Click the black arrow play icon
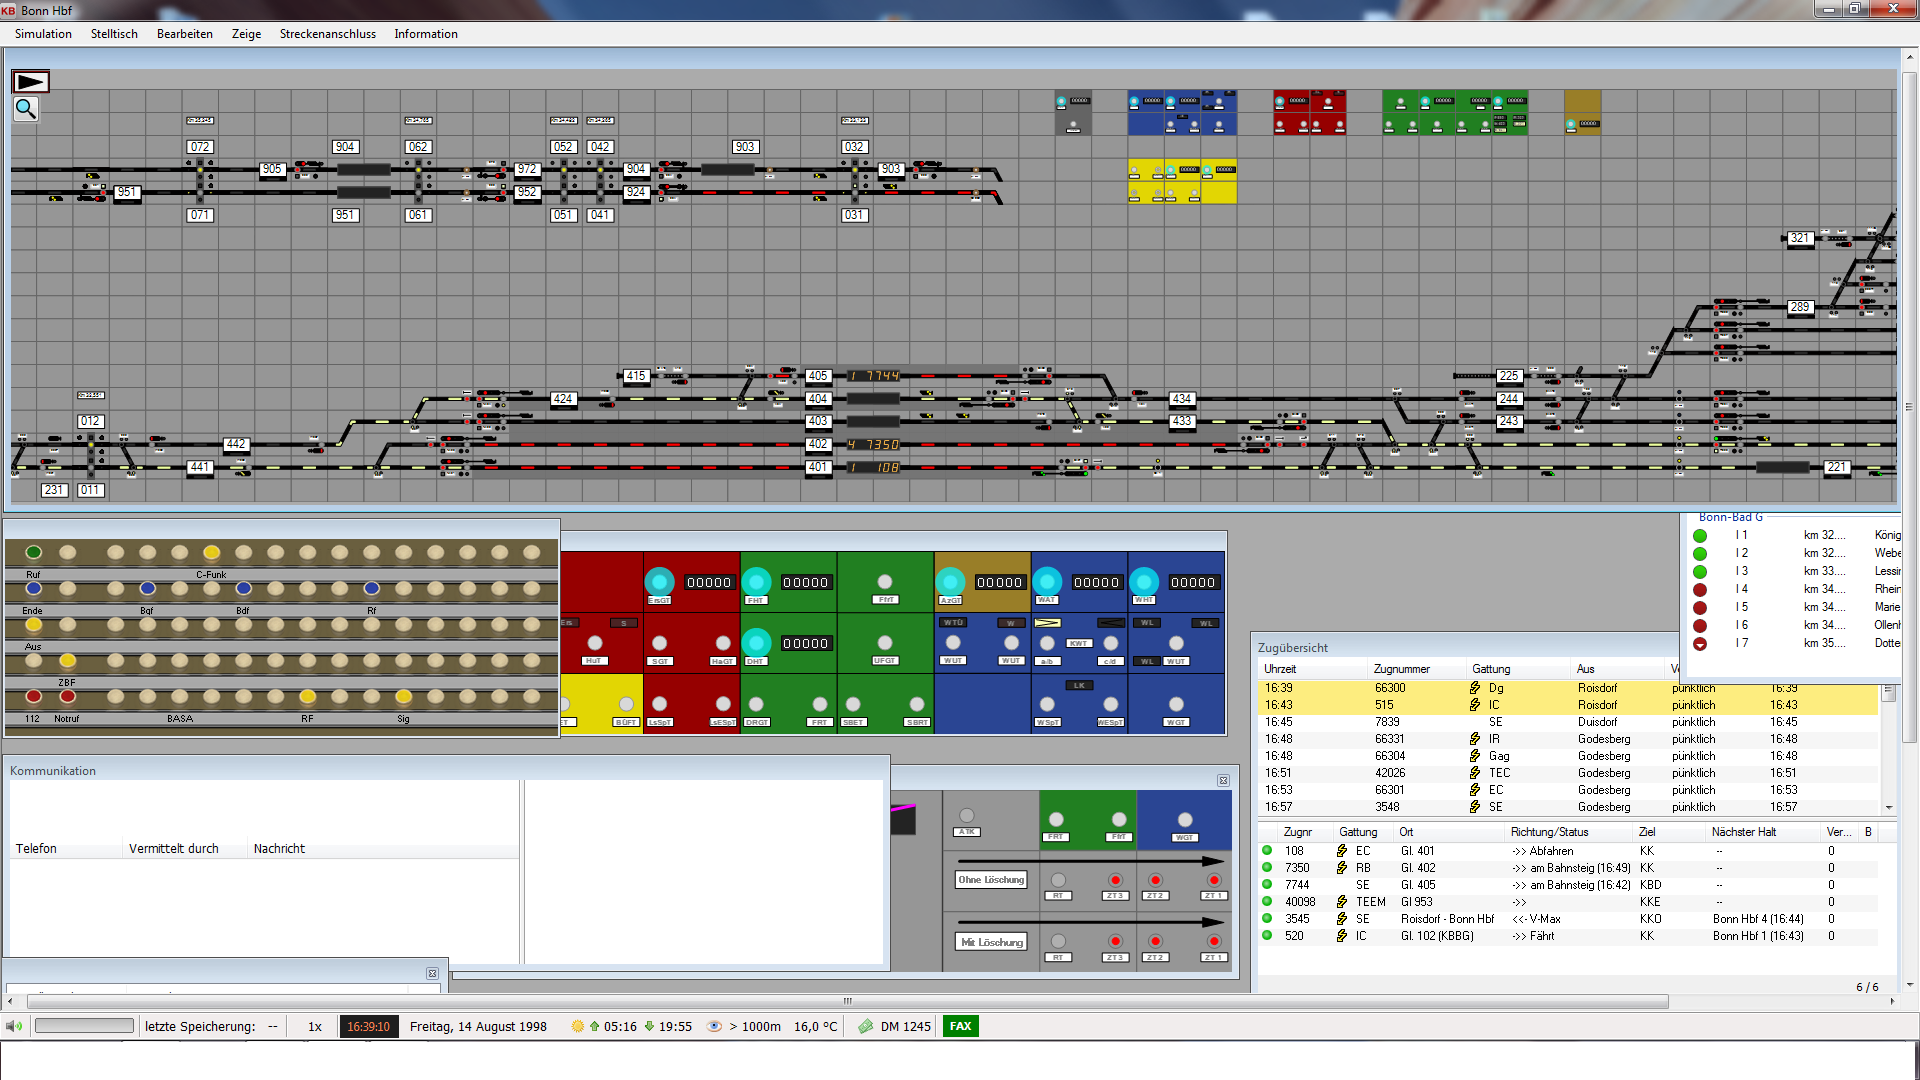The height and width of the screenshot is (1080, 1920). (30, 82)
